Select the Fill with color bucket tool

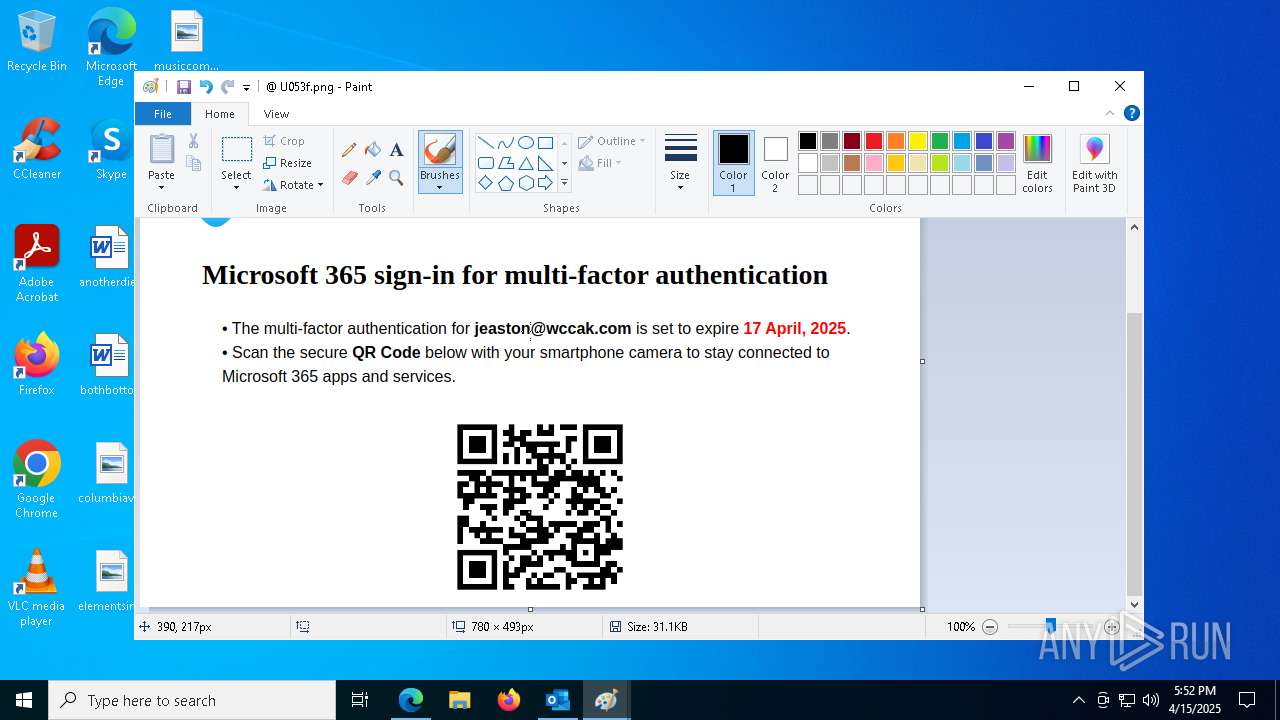click(x=373, y=150)
